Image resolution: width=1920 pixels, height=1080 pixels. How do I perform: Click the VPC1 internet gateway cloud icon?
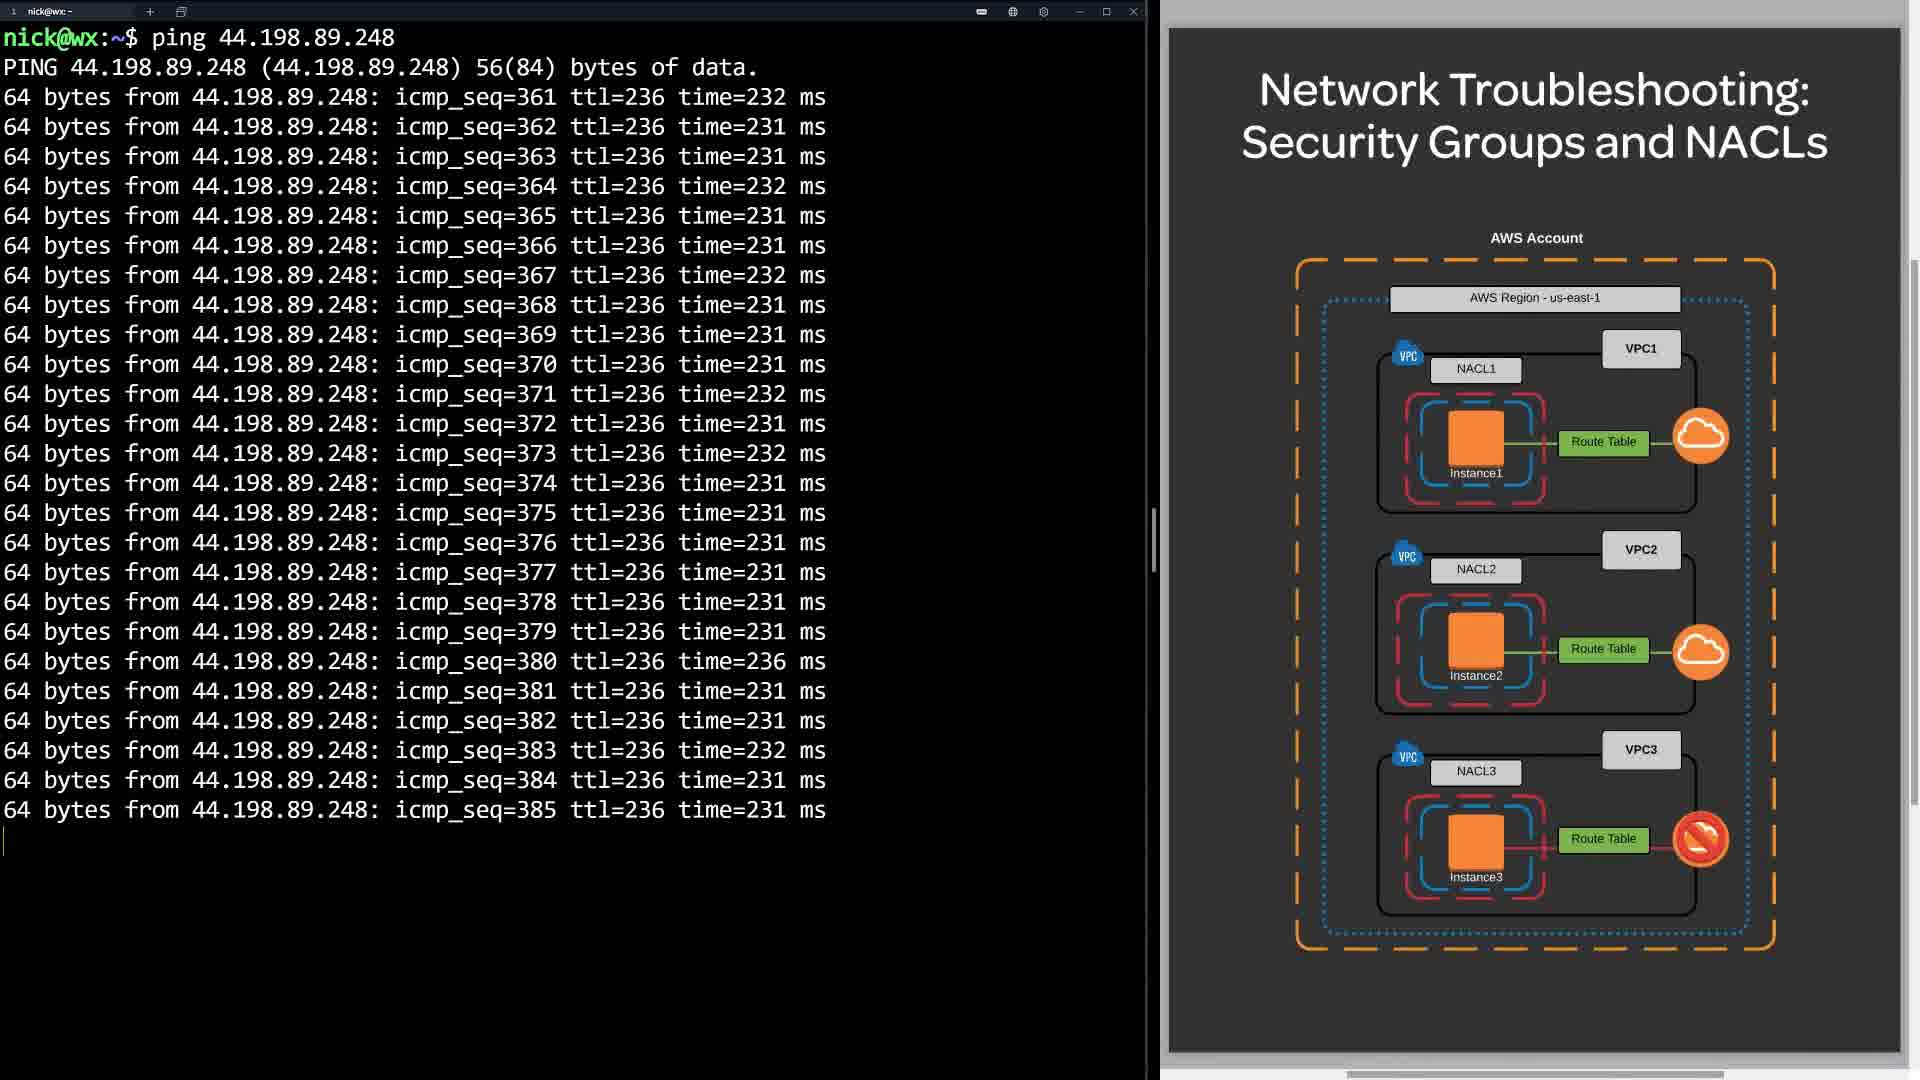pos(1700,436)
